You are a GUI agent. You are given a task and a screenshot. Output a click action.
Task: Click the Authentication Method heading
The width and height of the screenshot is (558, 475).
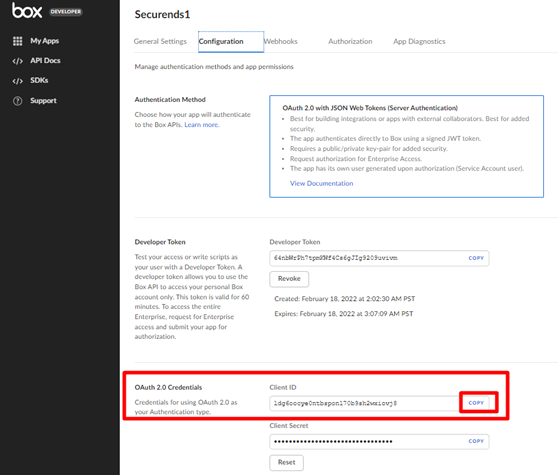coord(170,100)
